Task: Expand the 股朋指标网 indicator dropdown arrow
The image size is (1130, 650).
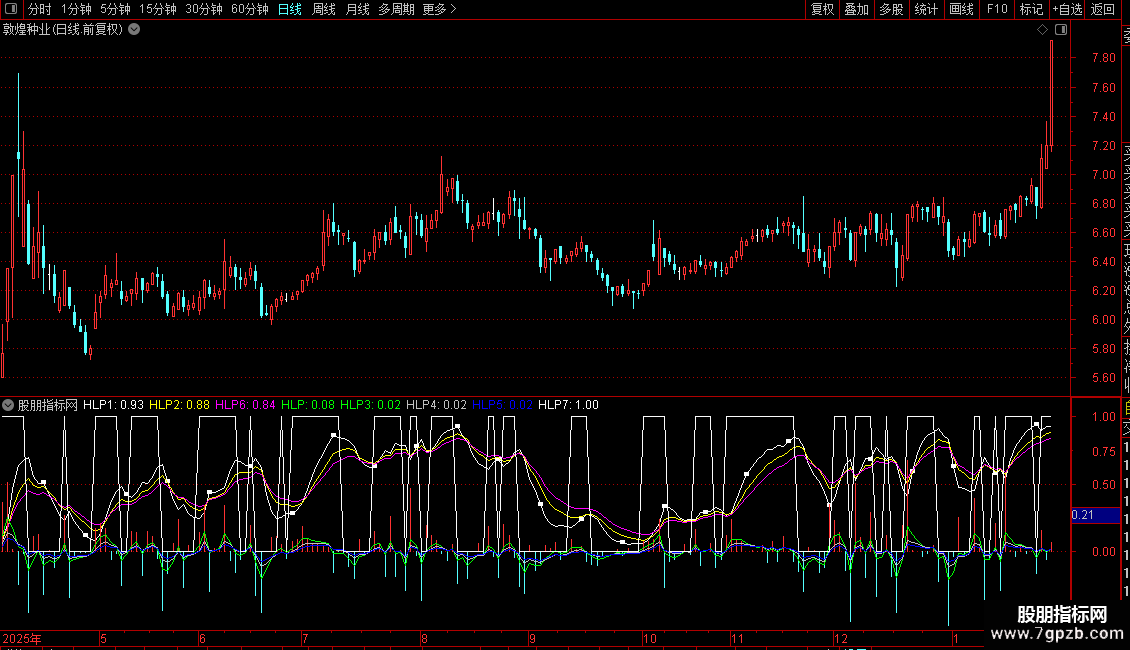Action: click(x=9, y=405)
